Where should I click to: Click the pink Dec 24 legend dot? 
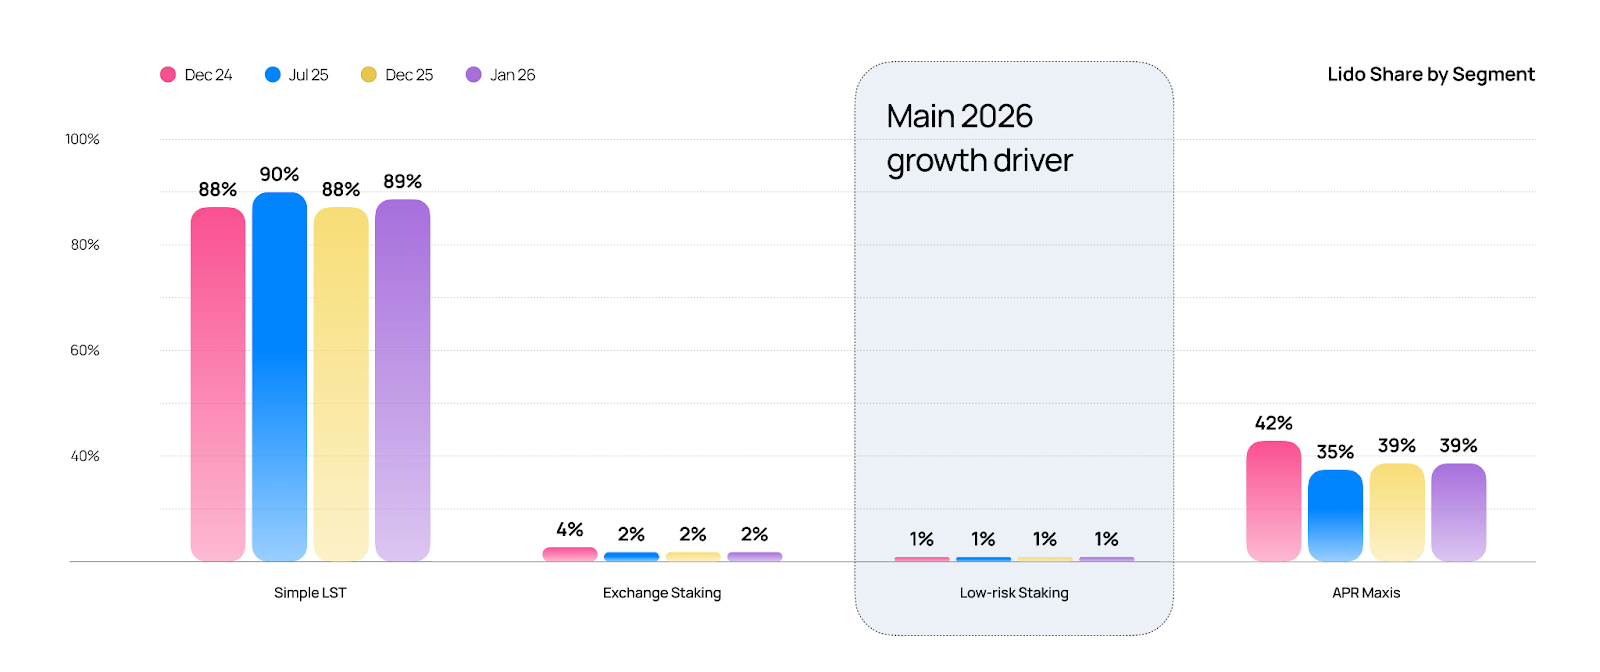pos(168,75)
